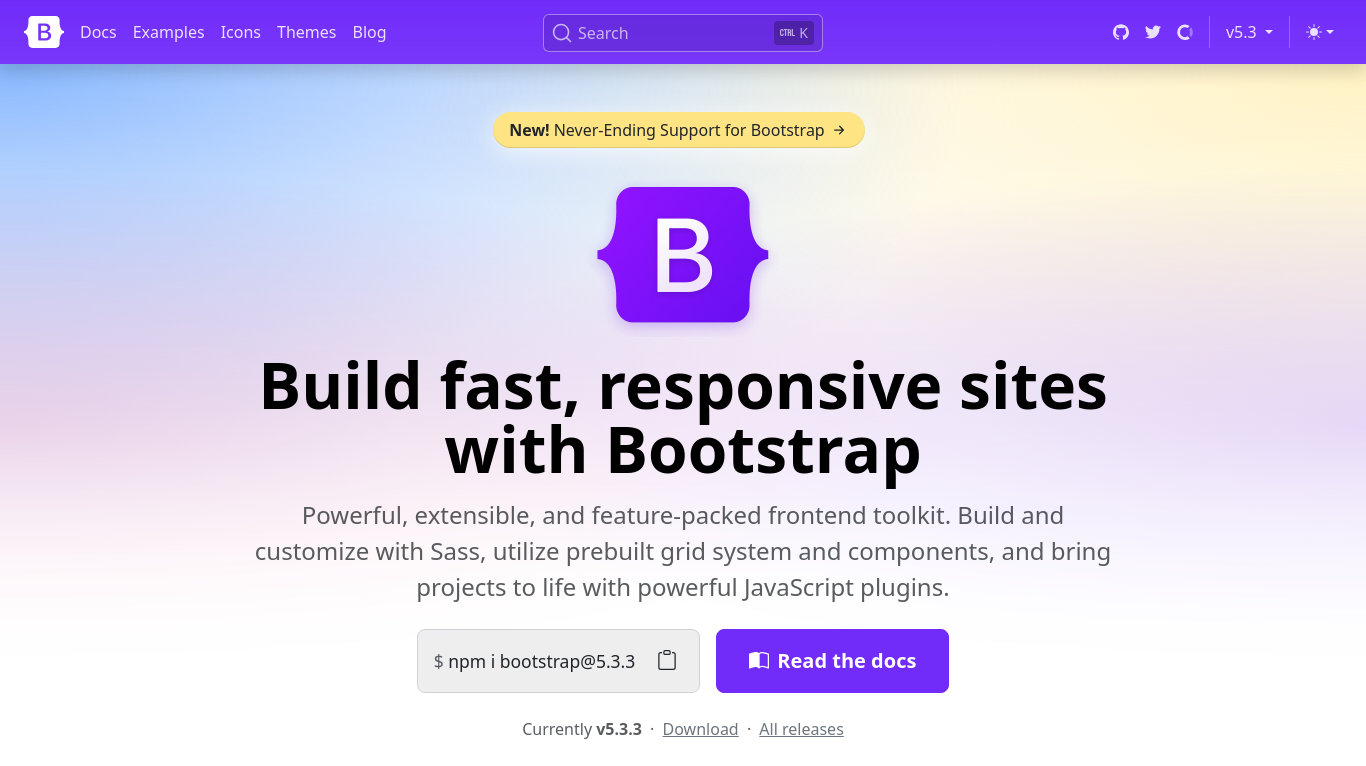Screen dimensions: 1366x766
Task: Open the Open Collective icon link
Action: [1185, 32]
